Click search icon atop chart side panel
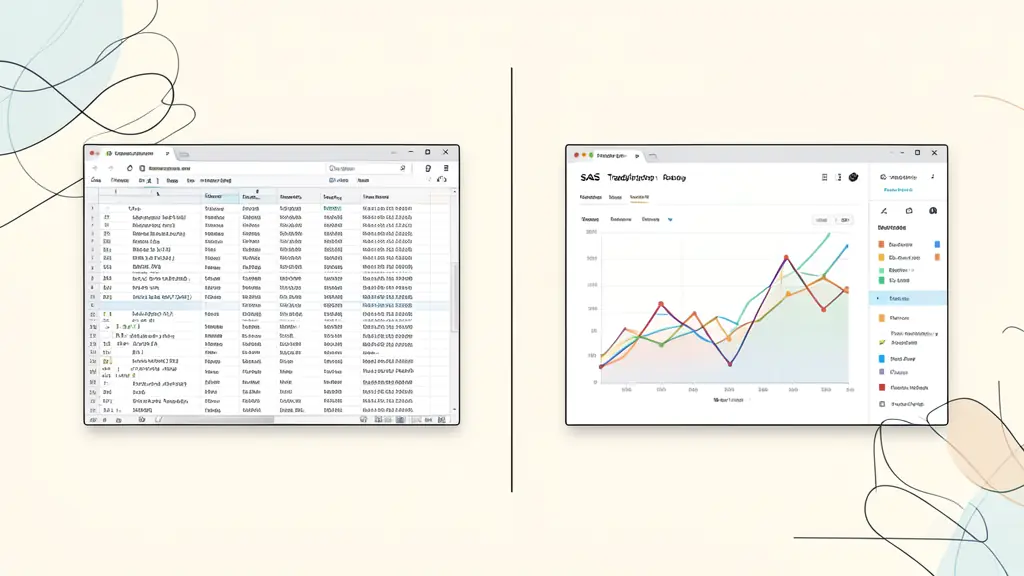The width and height of the screenshot is (1024, 576). coord(883,177)
